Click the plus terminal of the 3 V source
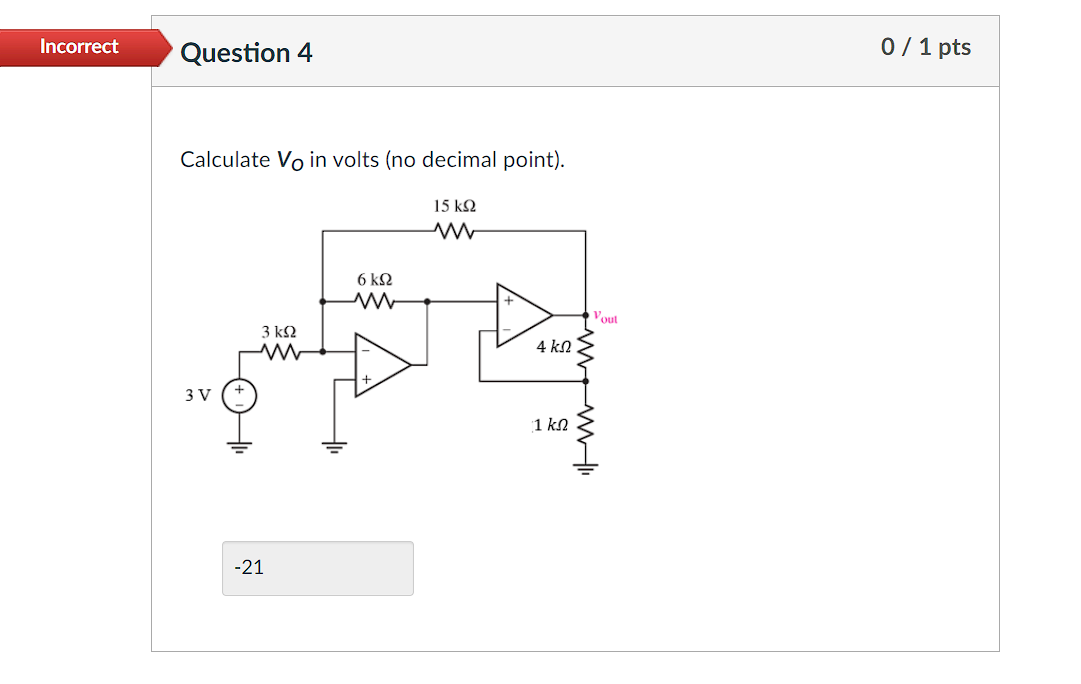 click(238, 388)
